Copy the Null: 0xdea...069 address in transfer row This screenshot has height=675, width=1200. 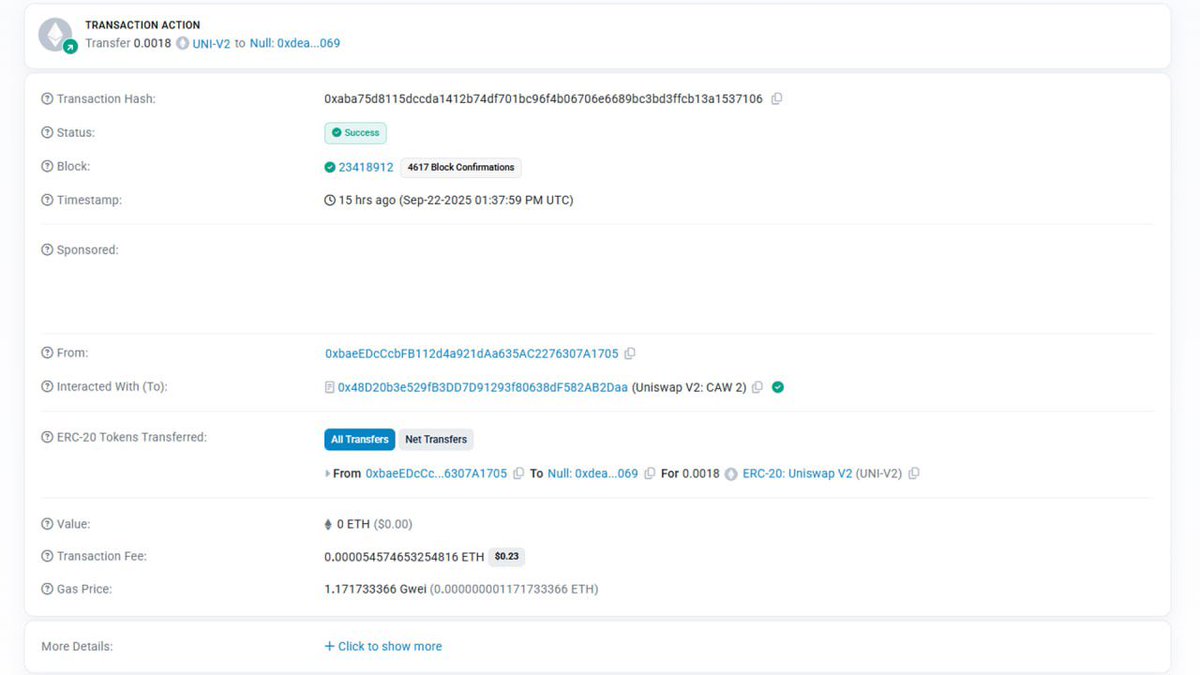point(650,473)
